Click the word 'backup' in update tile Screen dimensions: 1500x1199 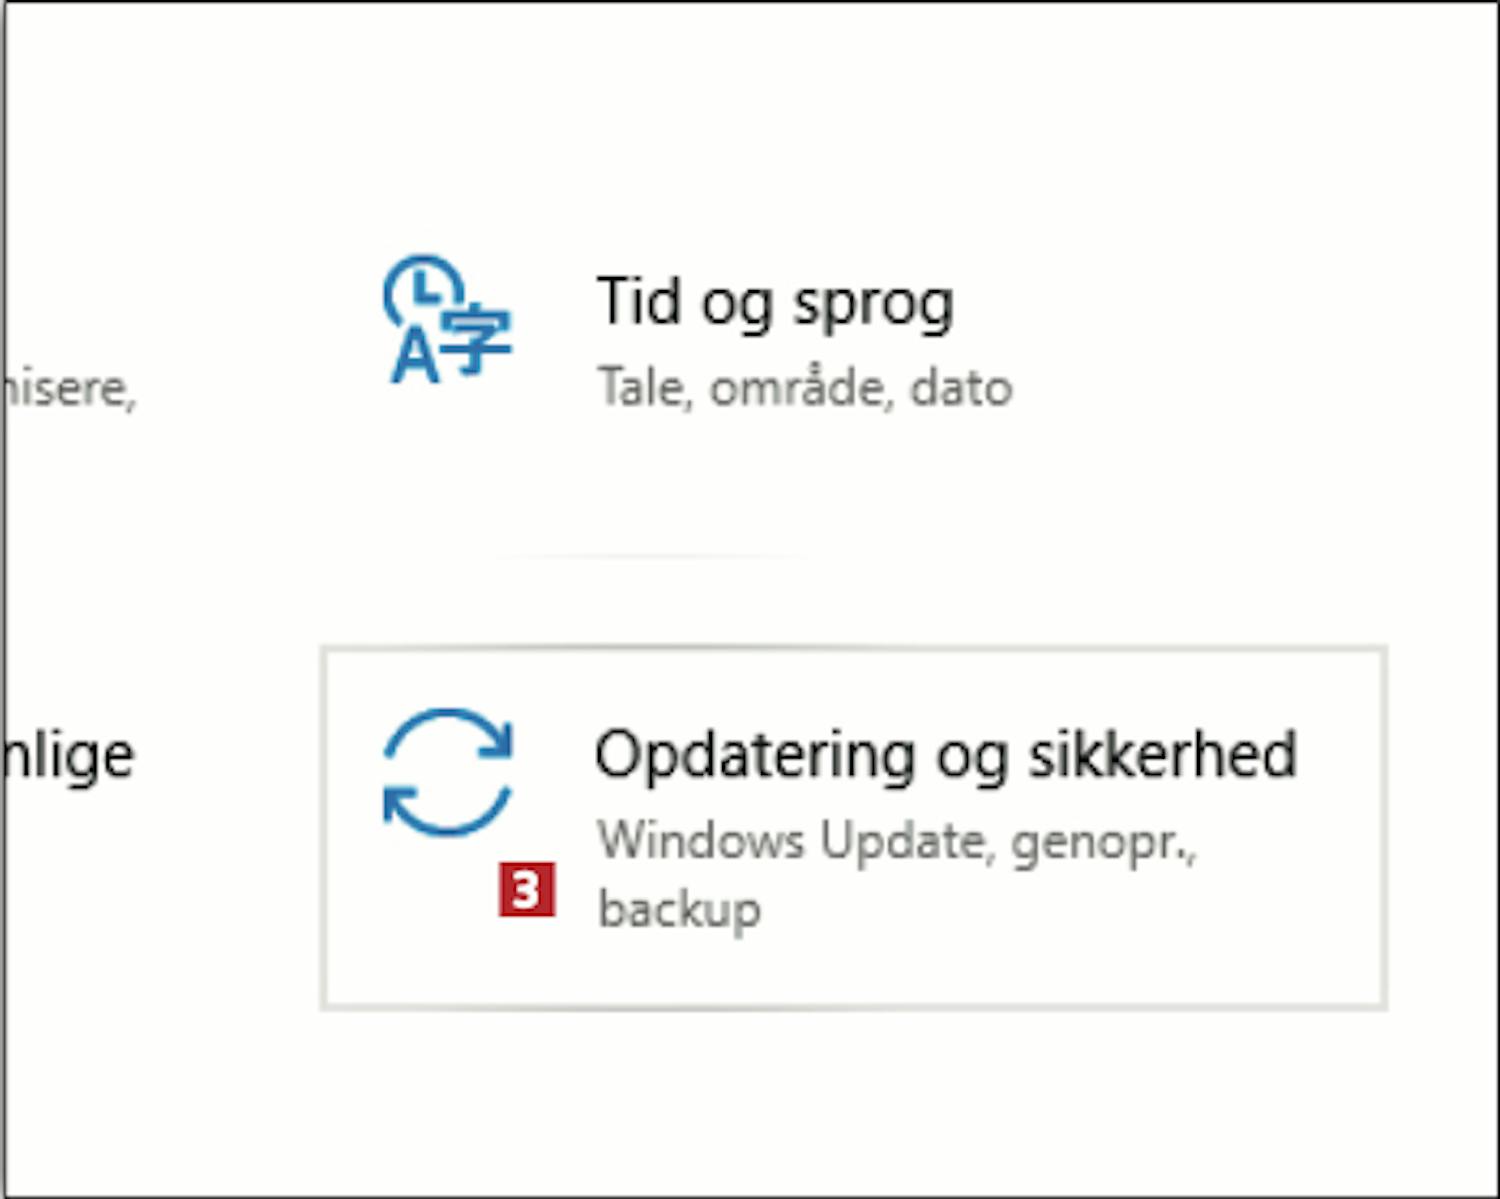click(679, 909)
